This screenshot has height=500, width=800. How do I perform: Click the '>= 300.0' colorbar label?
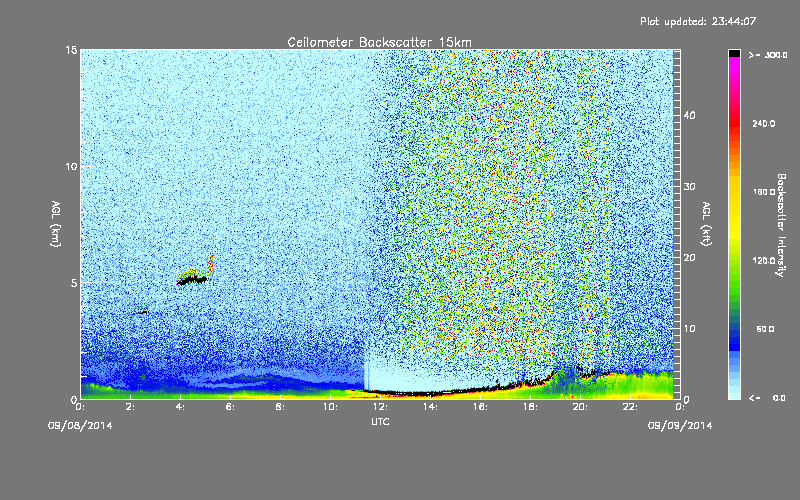point(768,55)
